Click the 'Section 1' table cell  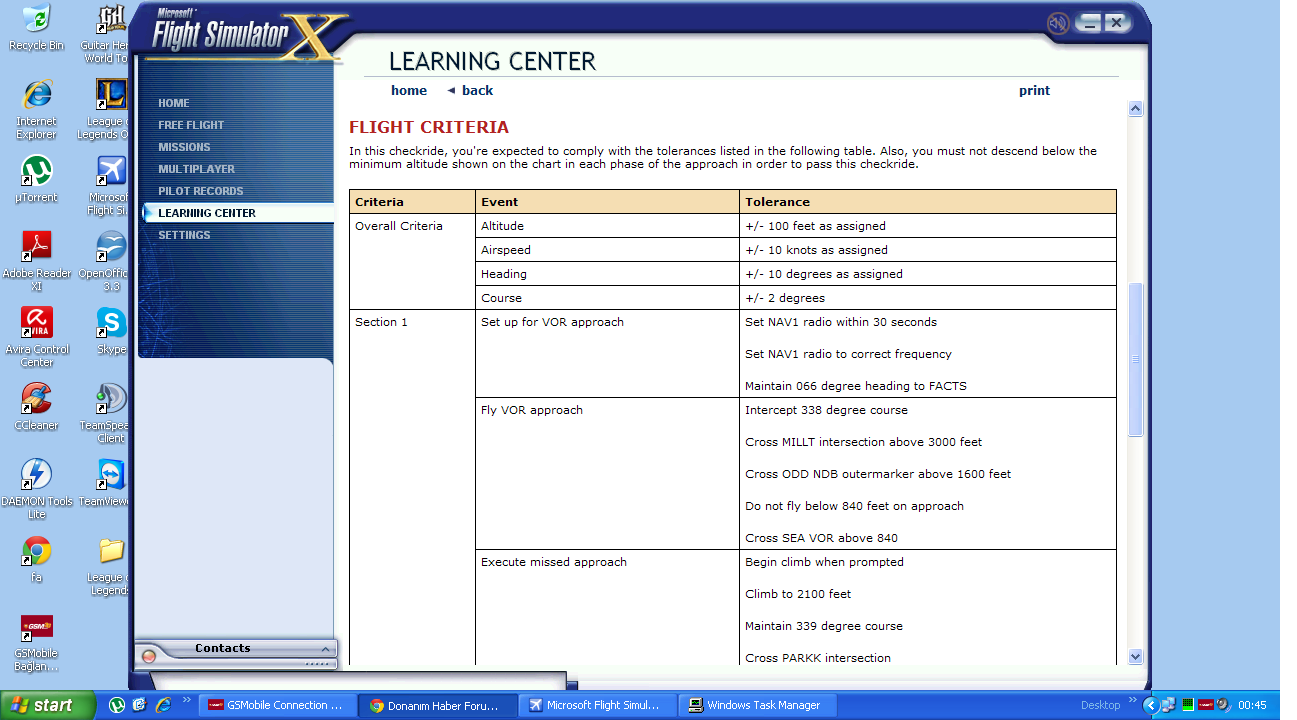pos(412,490)
